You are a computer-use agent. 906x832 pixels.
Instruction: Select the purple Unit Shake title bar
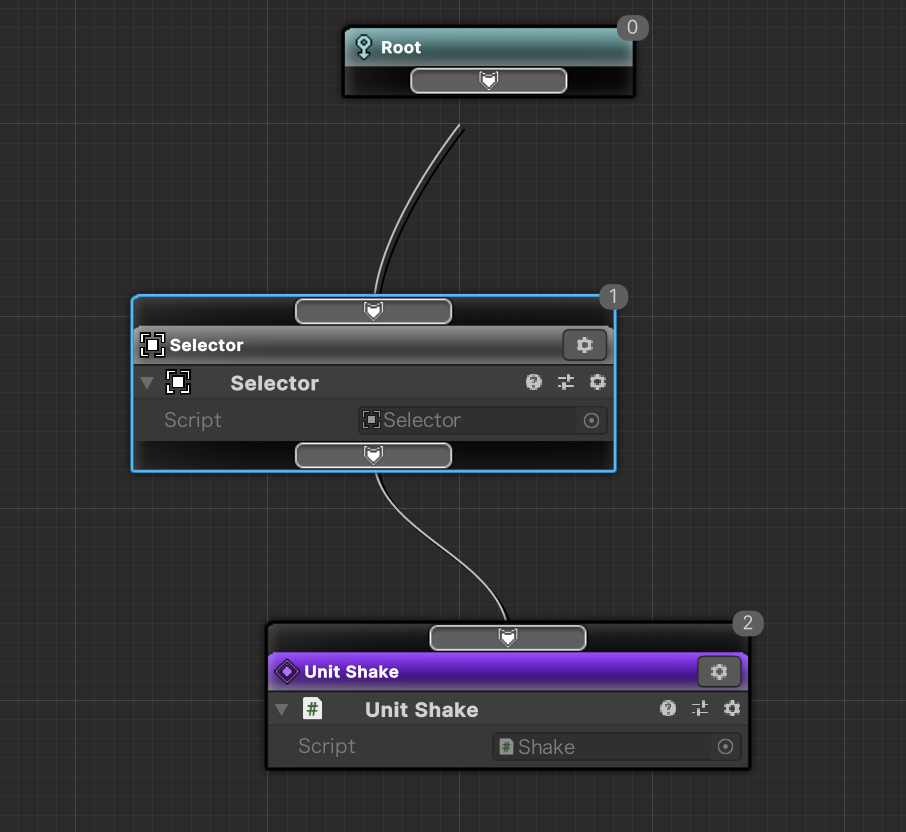pyautogui.click(x=480, y=672)
